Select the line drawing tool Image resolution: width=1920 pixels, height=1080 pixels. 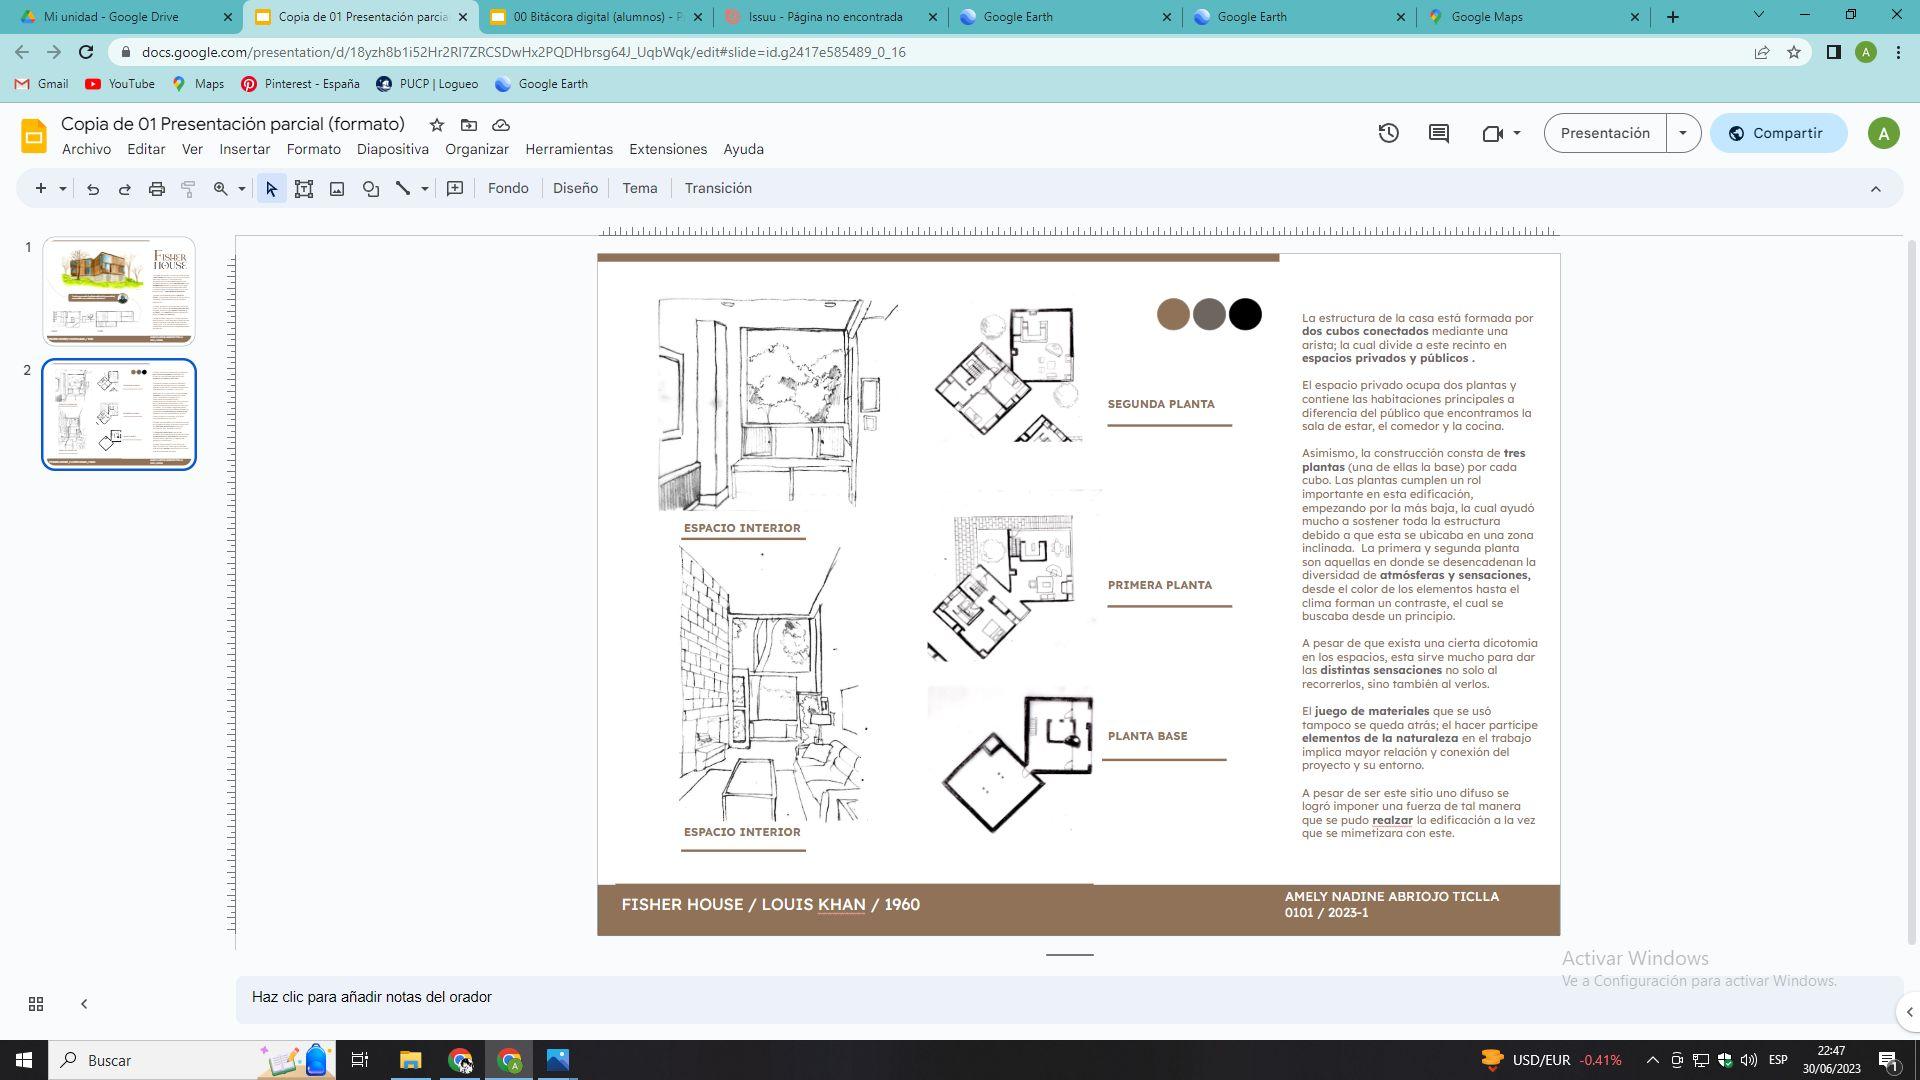coord(403,189)
